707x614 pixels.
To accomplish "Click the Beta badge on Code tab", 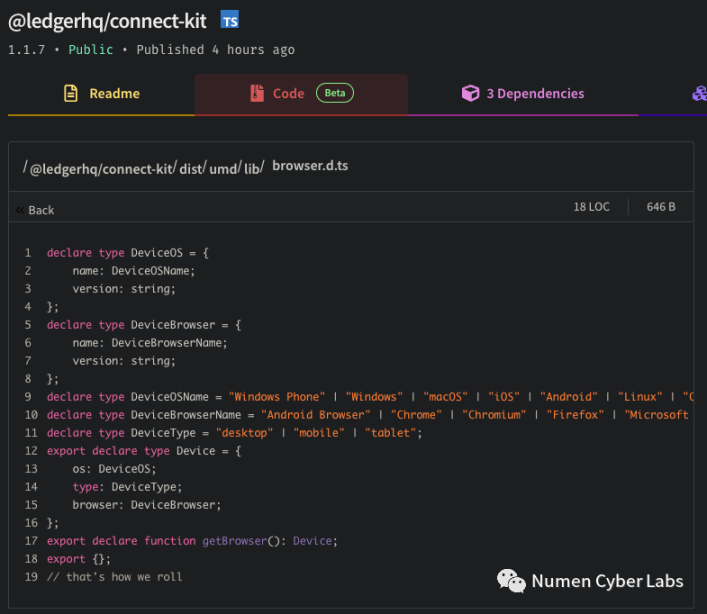I will click(335, 93).
